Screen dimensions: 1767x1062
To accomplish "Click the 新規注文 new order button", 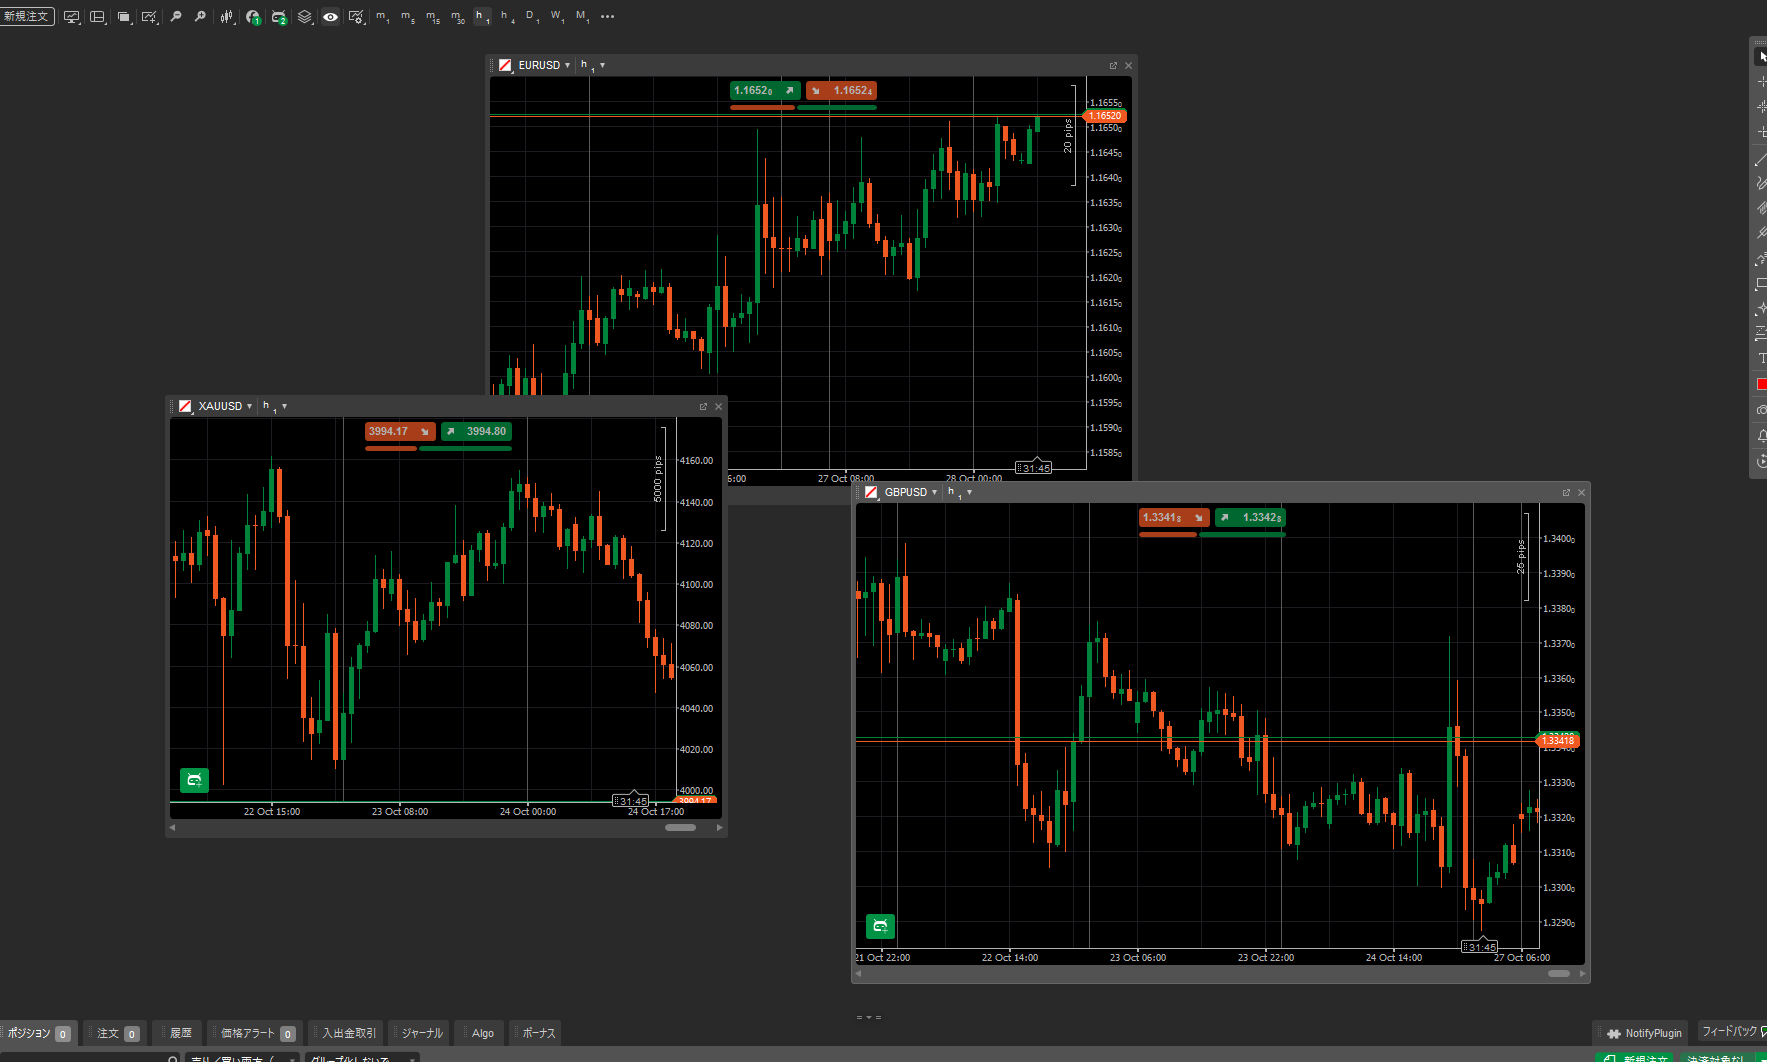I will [27, 16].
